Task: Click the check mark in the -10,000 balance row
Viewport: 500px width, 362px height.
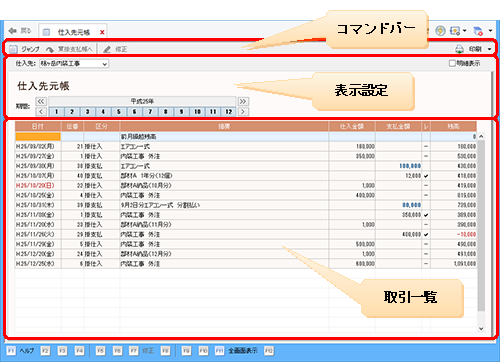Action: click(x=426, y=235)
